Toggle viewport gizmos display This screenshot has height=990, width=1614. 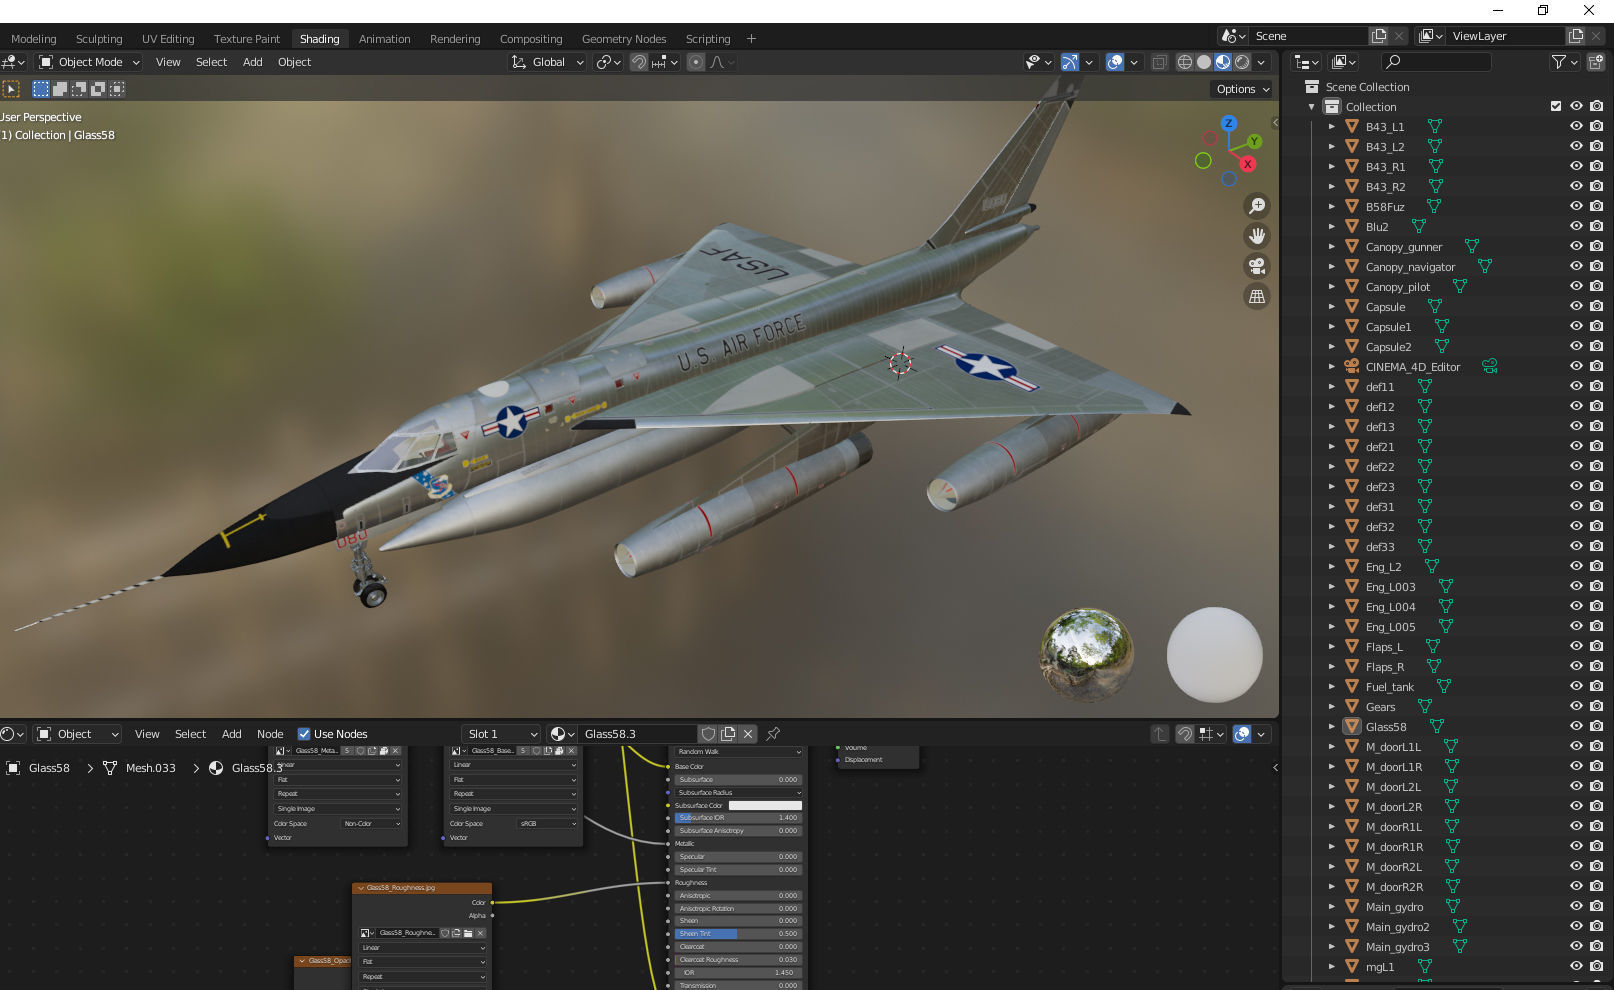coord(1070,62)
